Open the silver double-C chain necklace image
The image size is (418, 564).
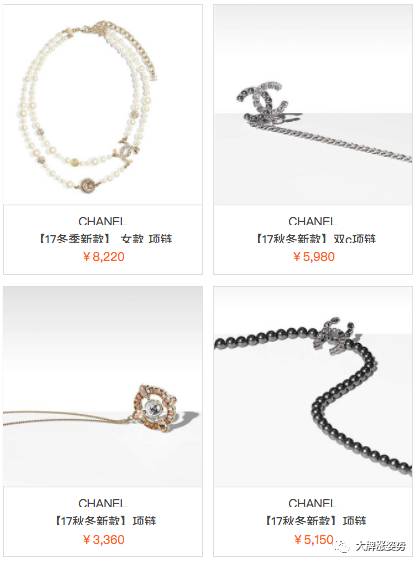pos(313,105)
